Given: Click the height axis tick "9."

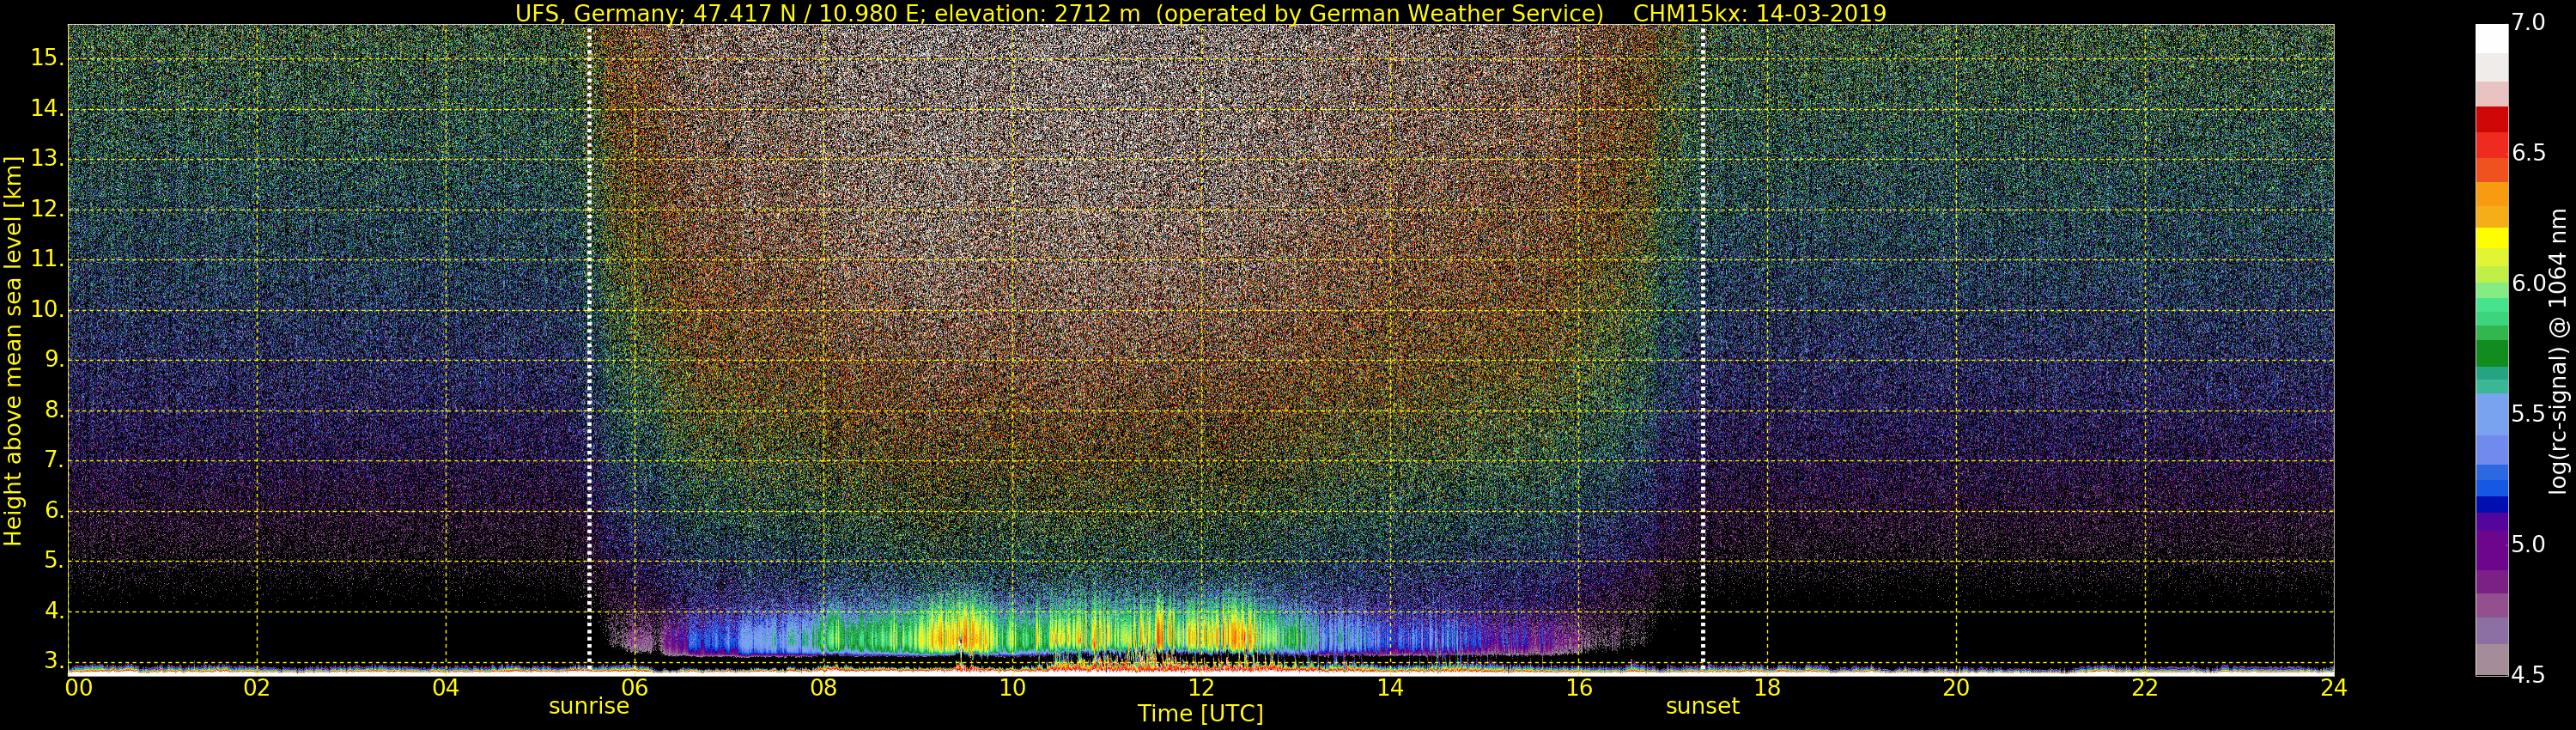Looking at the screenshot, I should [53, 359].
